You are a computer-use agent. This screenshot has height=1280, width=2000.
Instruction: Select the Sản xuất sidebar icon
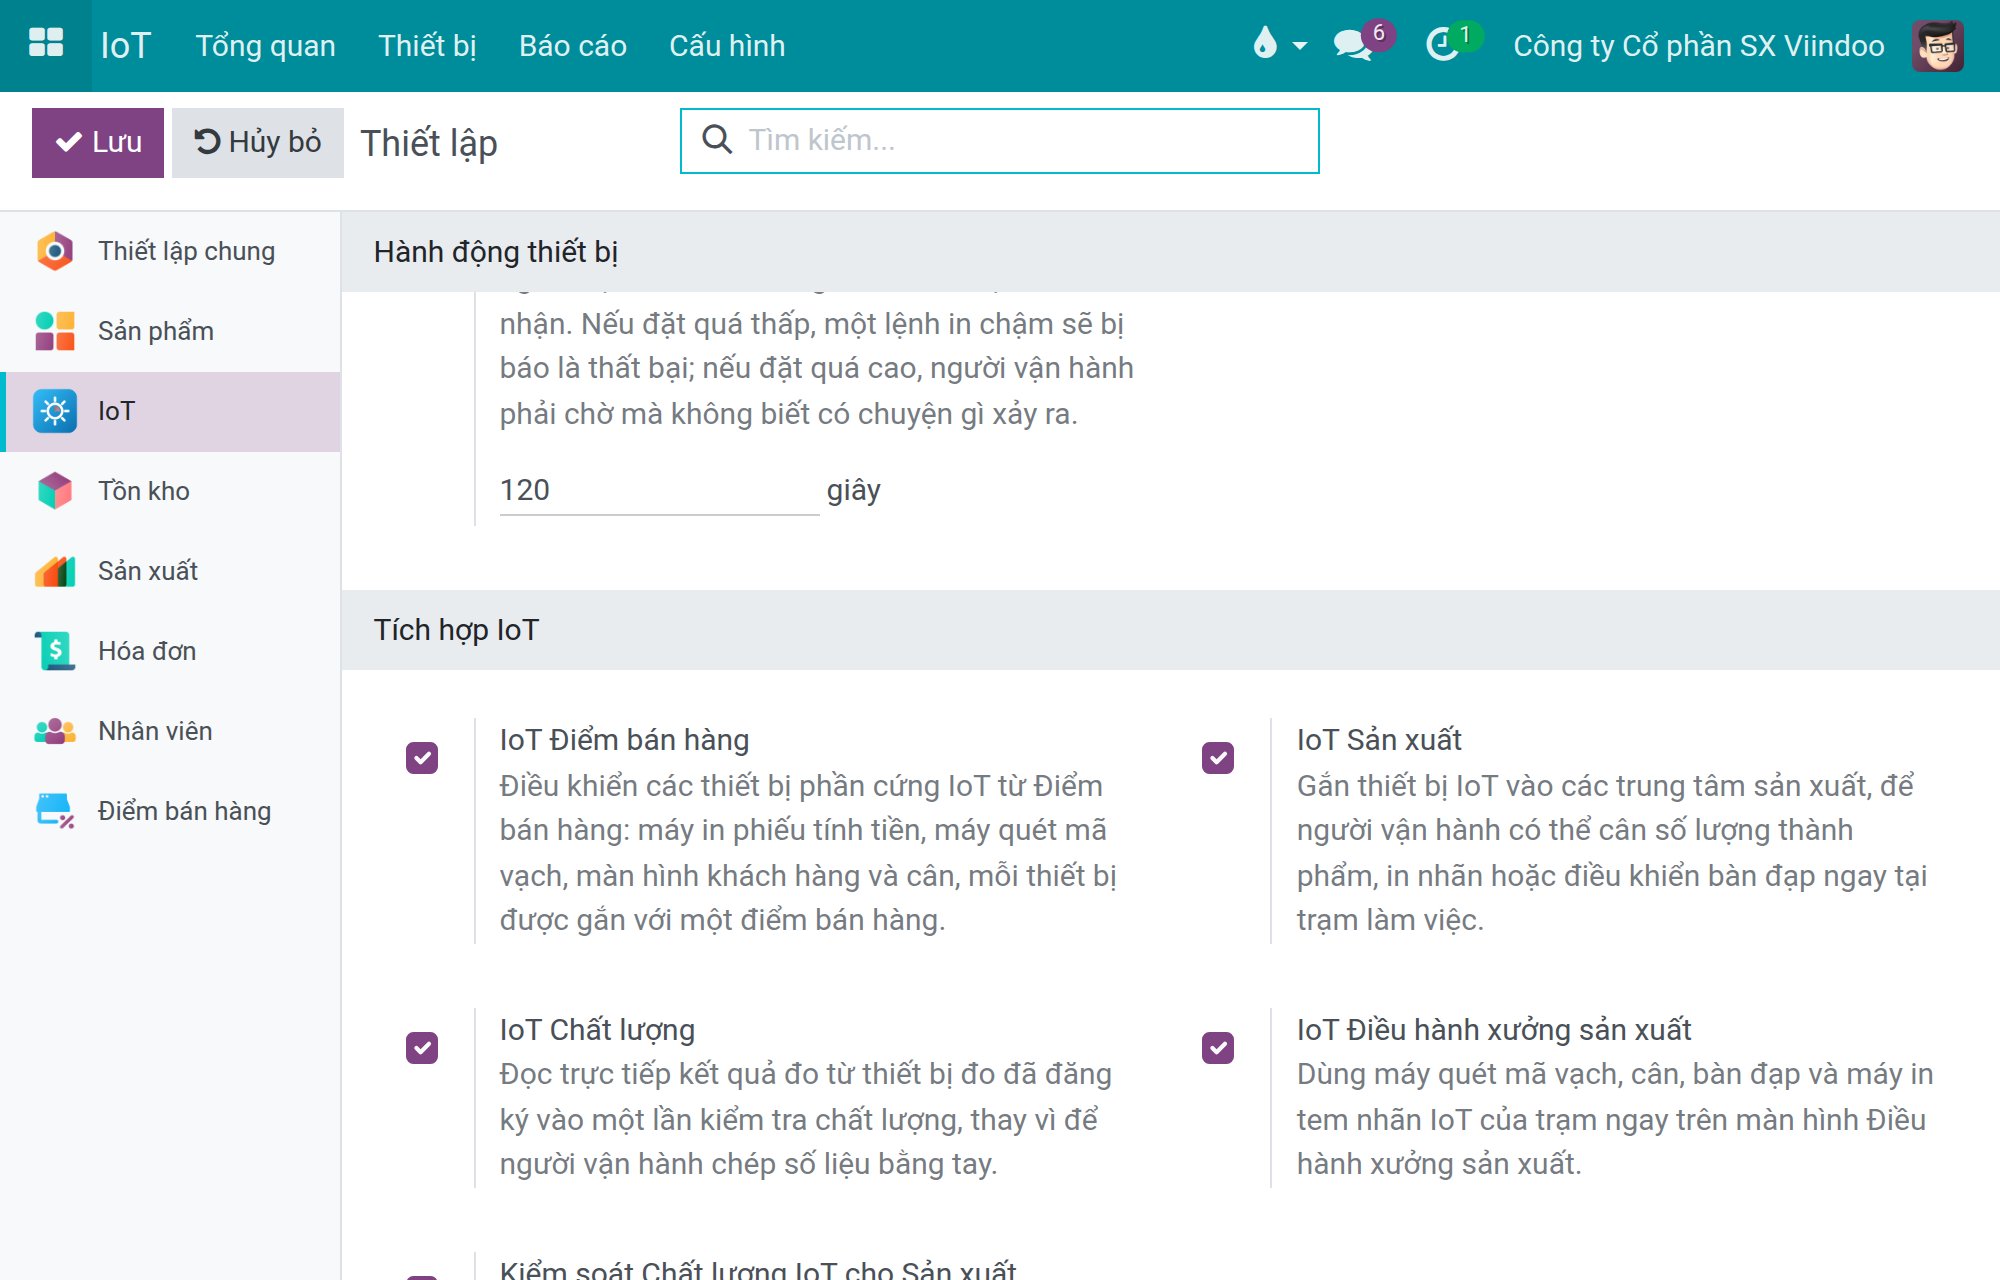click(55, 571)
